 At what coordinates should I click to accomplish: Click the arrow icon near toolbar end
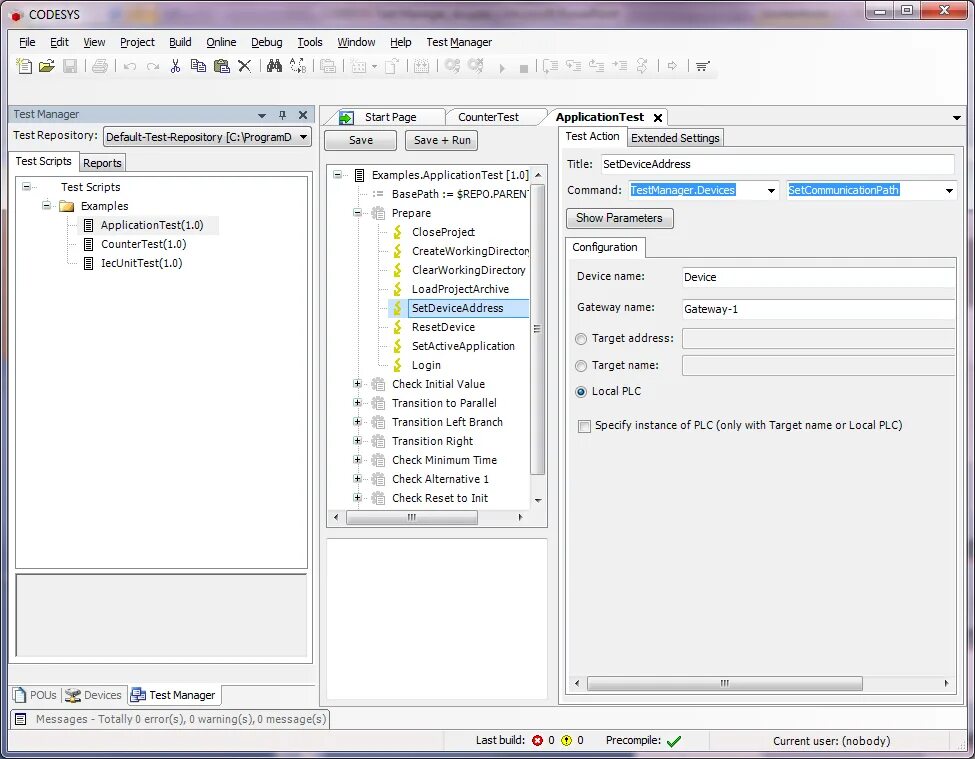(672, 66)
